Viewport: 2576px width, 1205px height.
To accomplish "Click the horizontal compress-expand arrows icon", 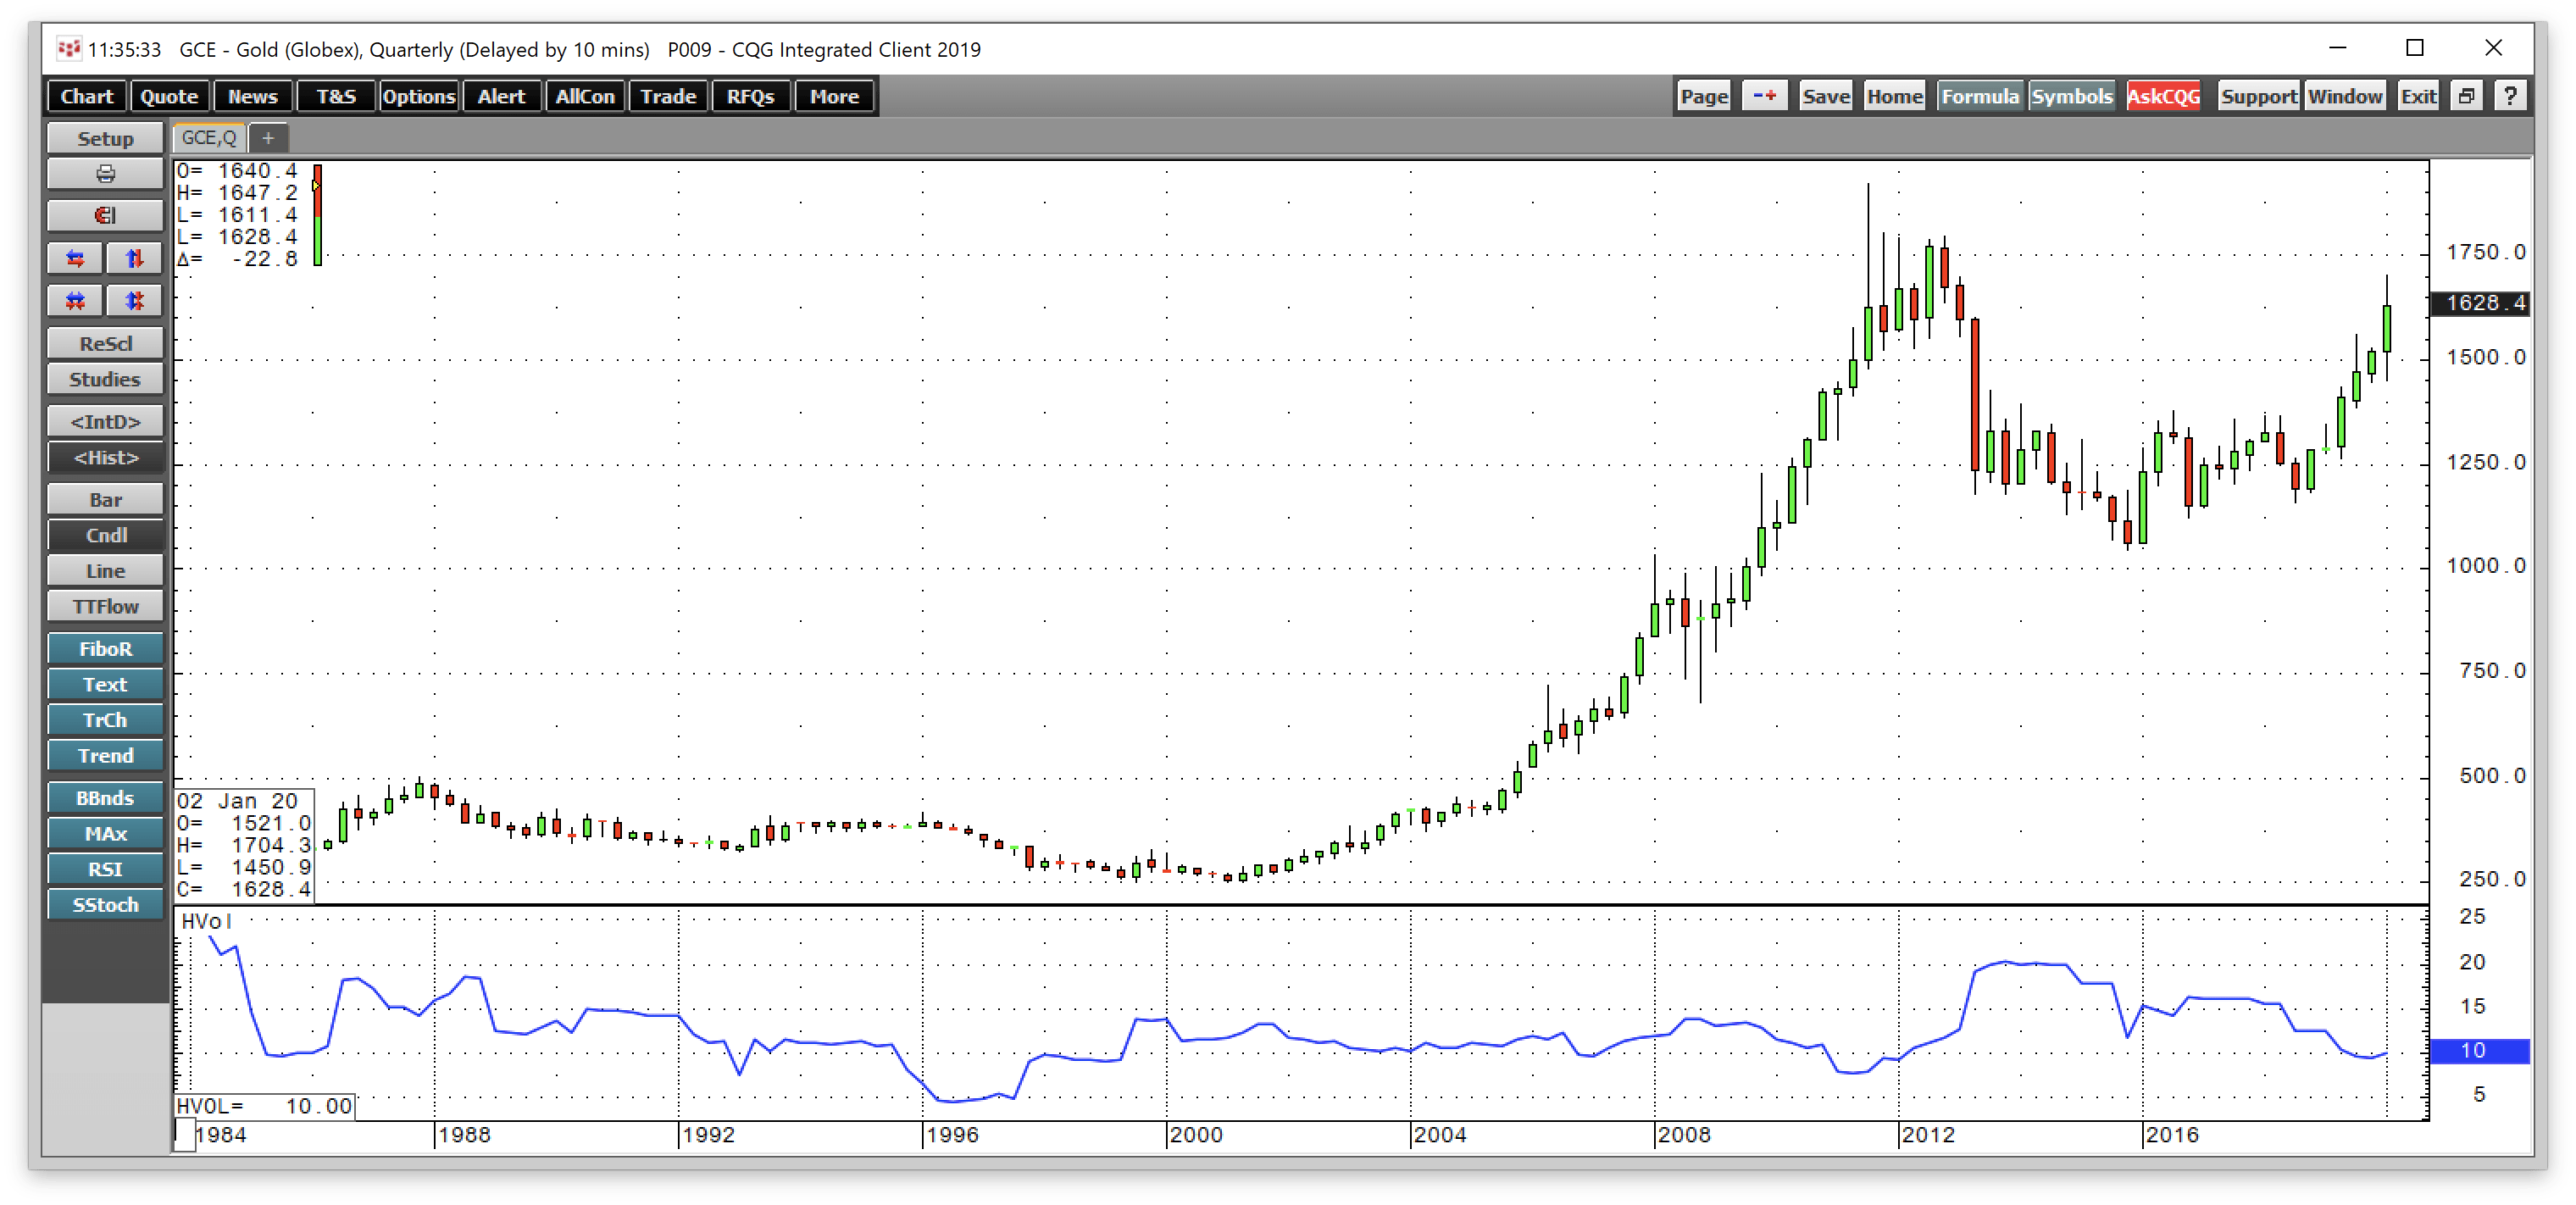I will pyautogui.click(x=75, y=300).
